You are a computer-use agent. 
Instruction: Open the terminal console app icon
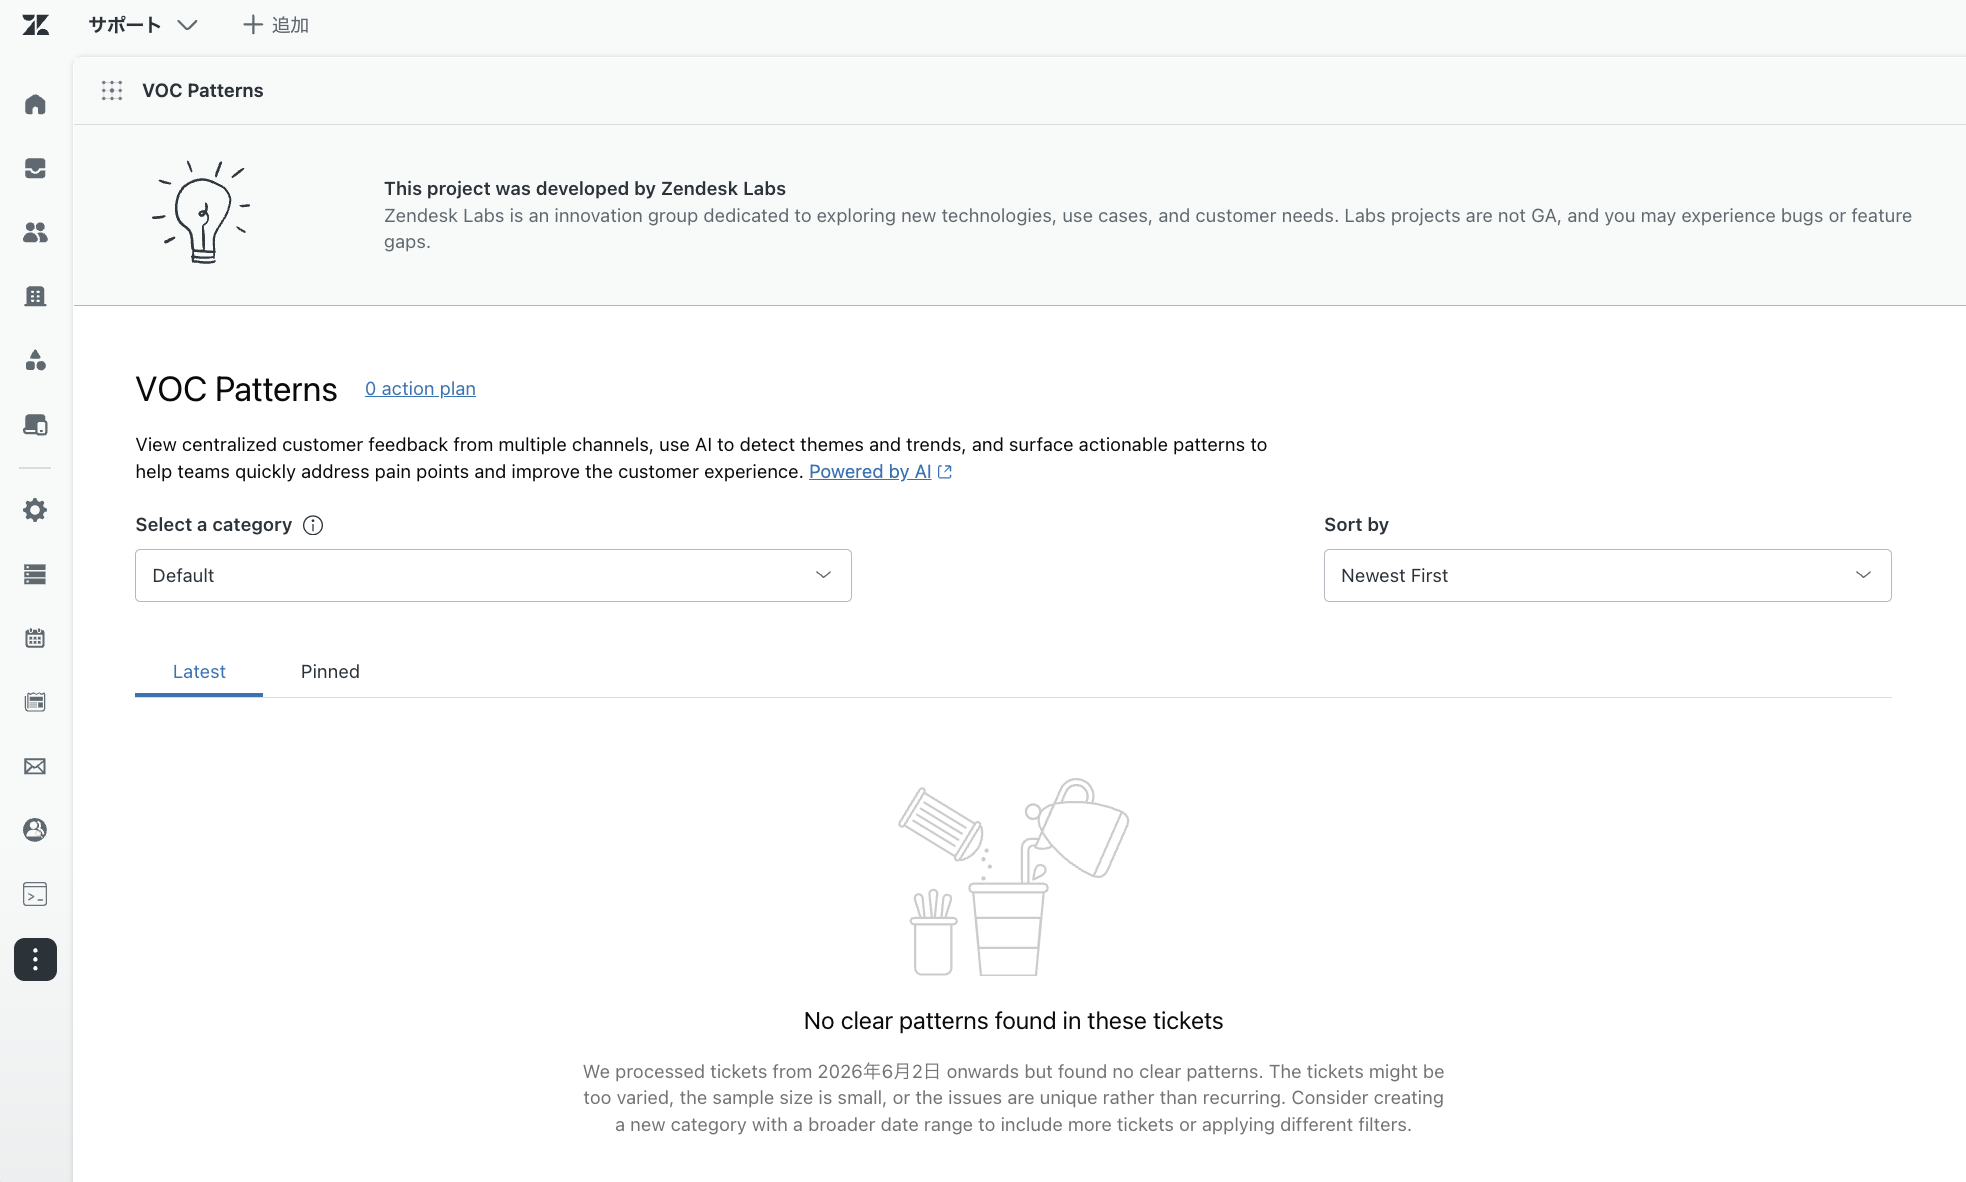pos(35,894)
